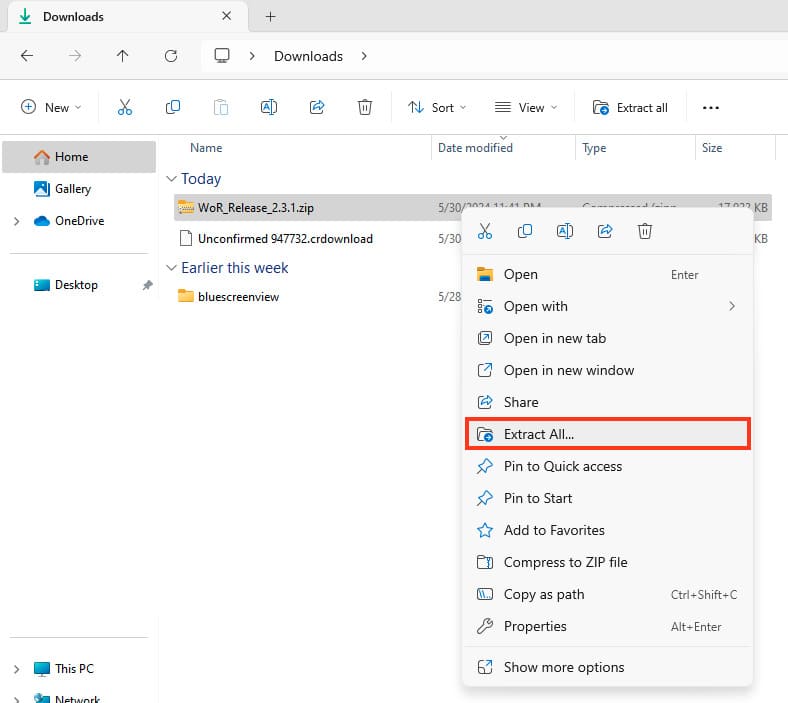Open the Sort dropdown menu
The width and height of the screenshot is (788, 703).
[x=437, y=107]
